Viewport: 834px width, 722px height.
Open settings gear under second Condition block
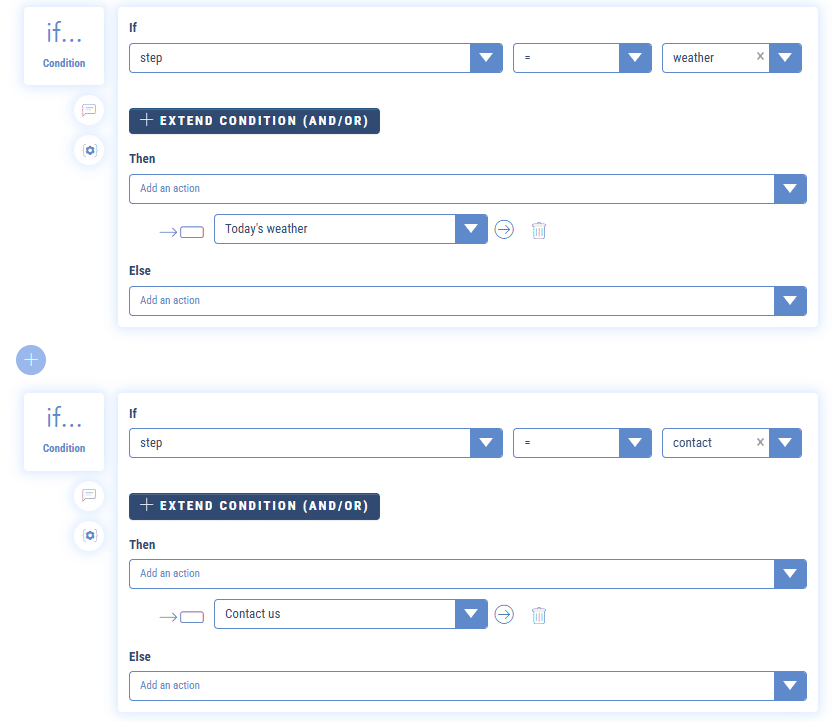point(89,535)
